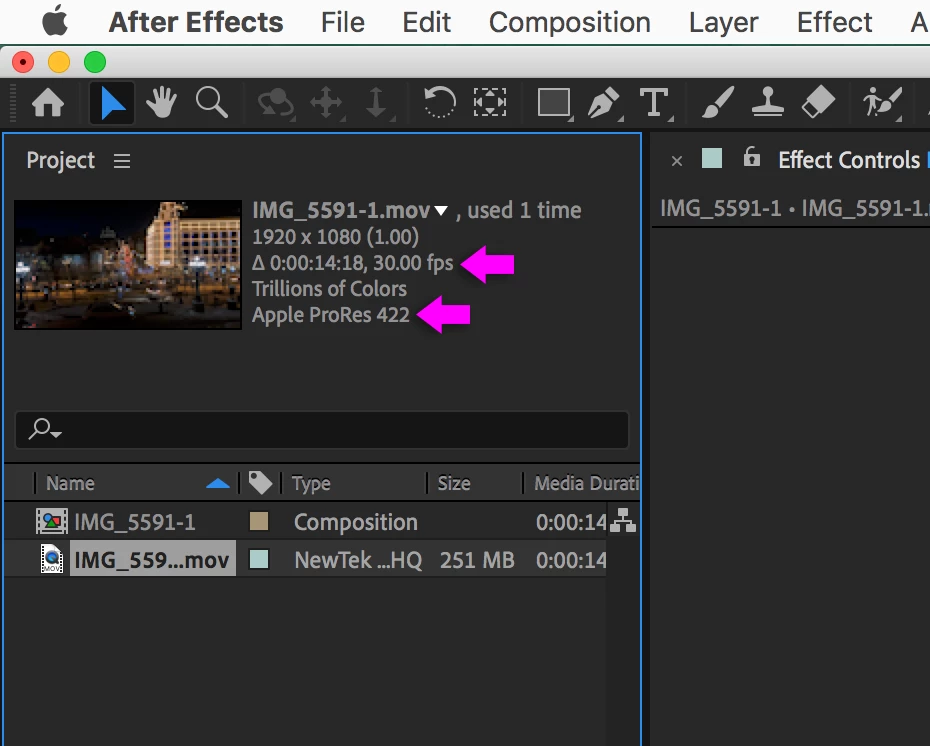Open the Project panel hamburger menu

point(122,161)
